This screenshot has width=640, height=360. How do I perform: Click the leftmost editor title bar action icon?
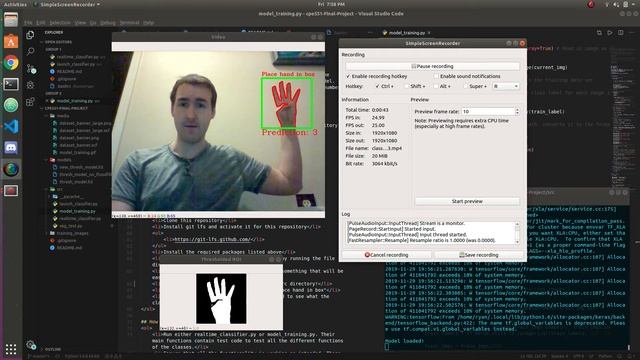[599, 33]
